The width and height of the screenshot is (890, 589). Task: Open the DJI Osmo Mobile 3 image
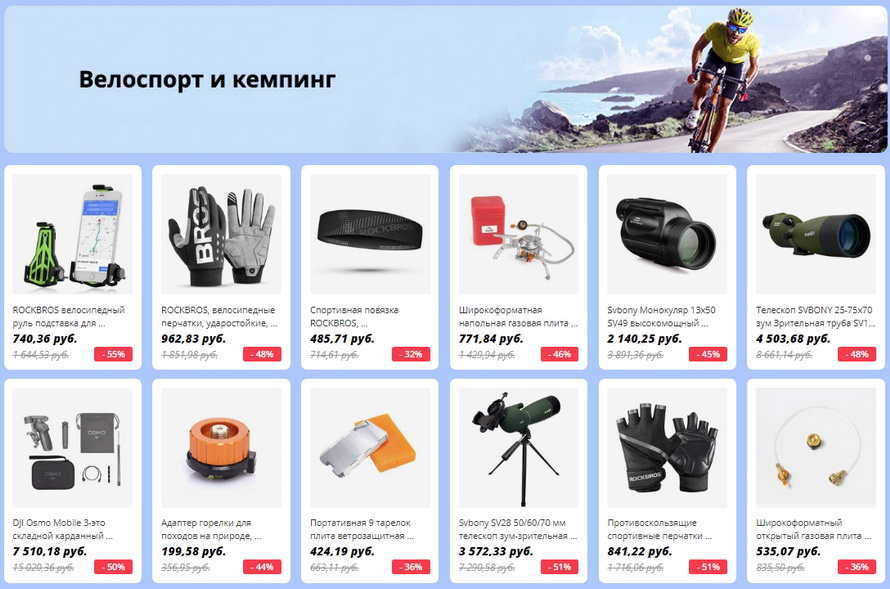tap(73, 447)
